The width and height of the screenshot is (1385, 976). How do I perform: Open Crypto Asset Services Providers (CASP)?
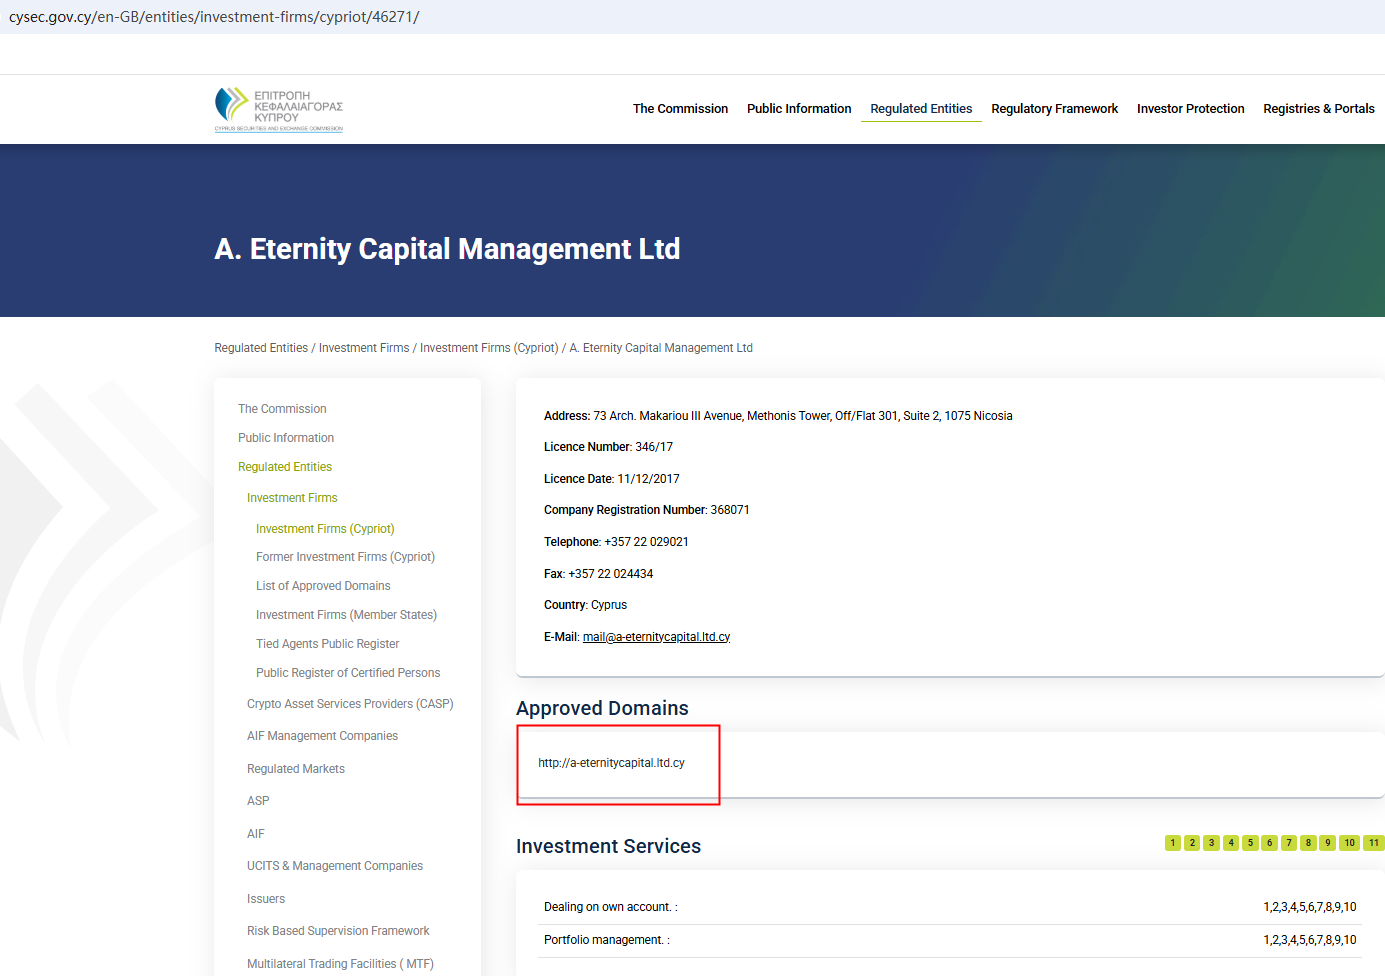point(350,704)
